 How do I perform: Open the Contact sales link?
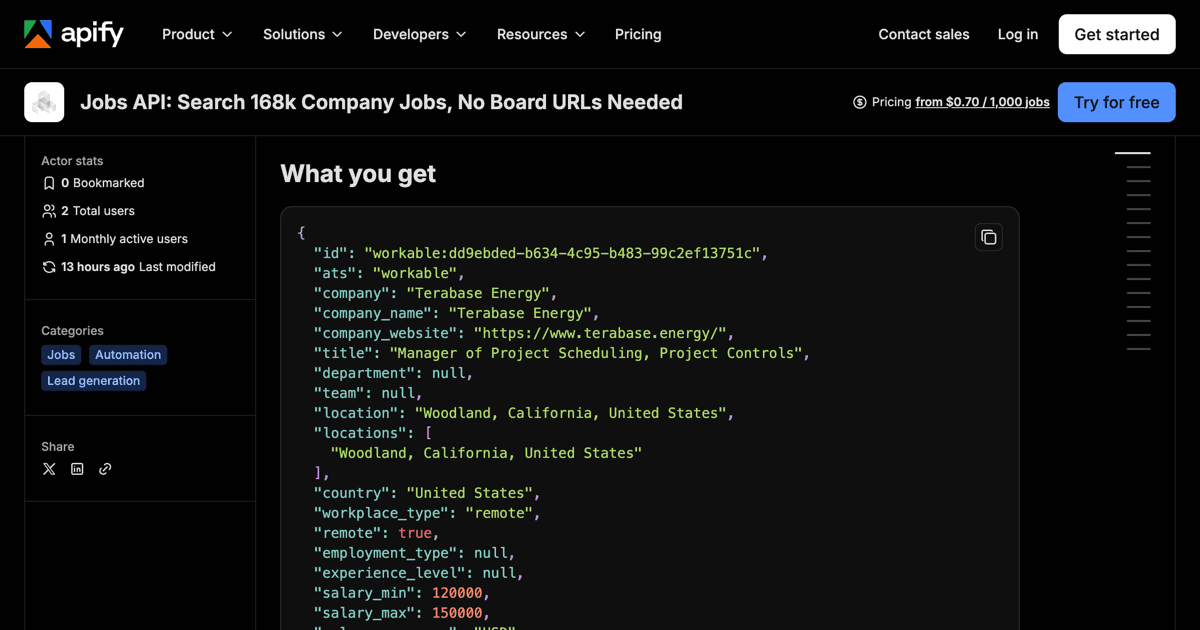pyautogui.click(x=924, y=34)
